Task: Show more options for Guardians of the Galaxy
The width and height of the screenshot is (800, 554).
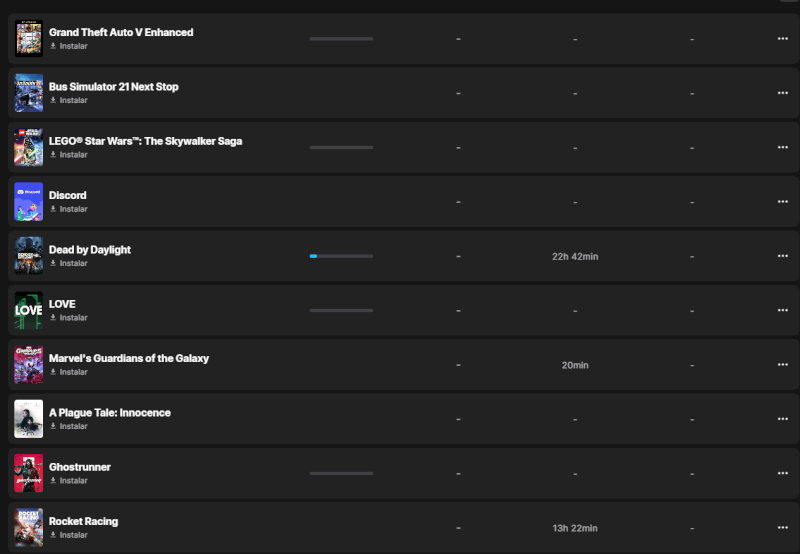Action: coord(782,365)
